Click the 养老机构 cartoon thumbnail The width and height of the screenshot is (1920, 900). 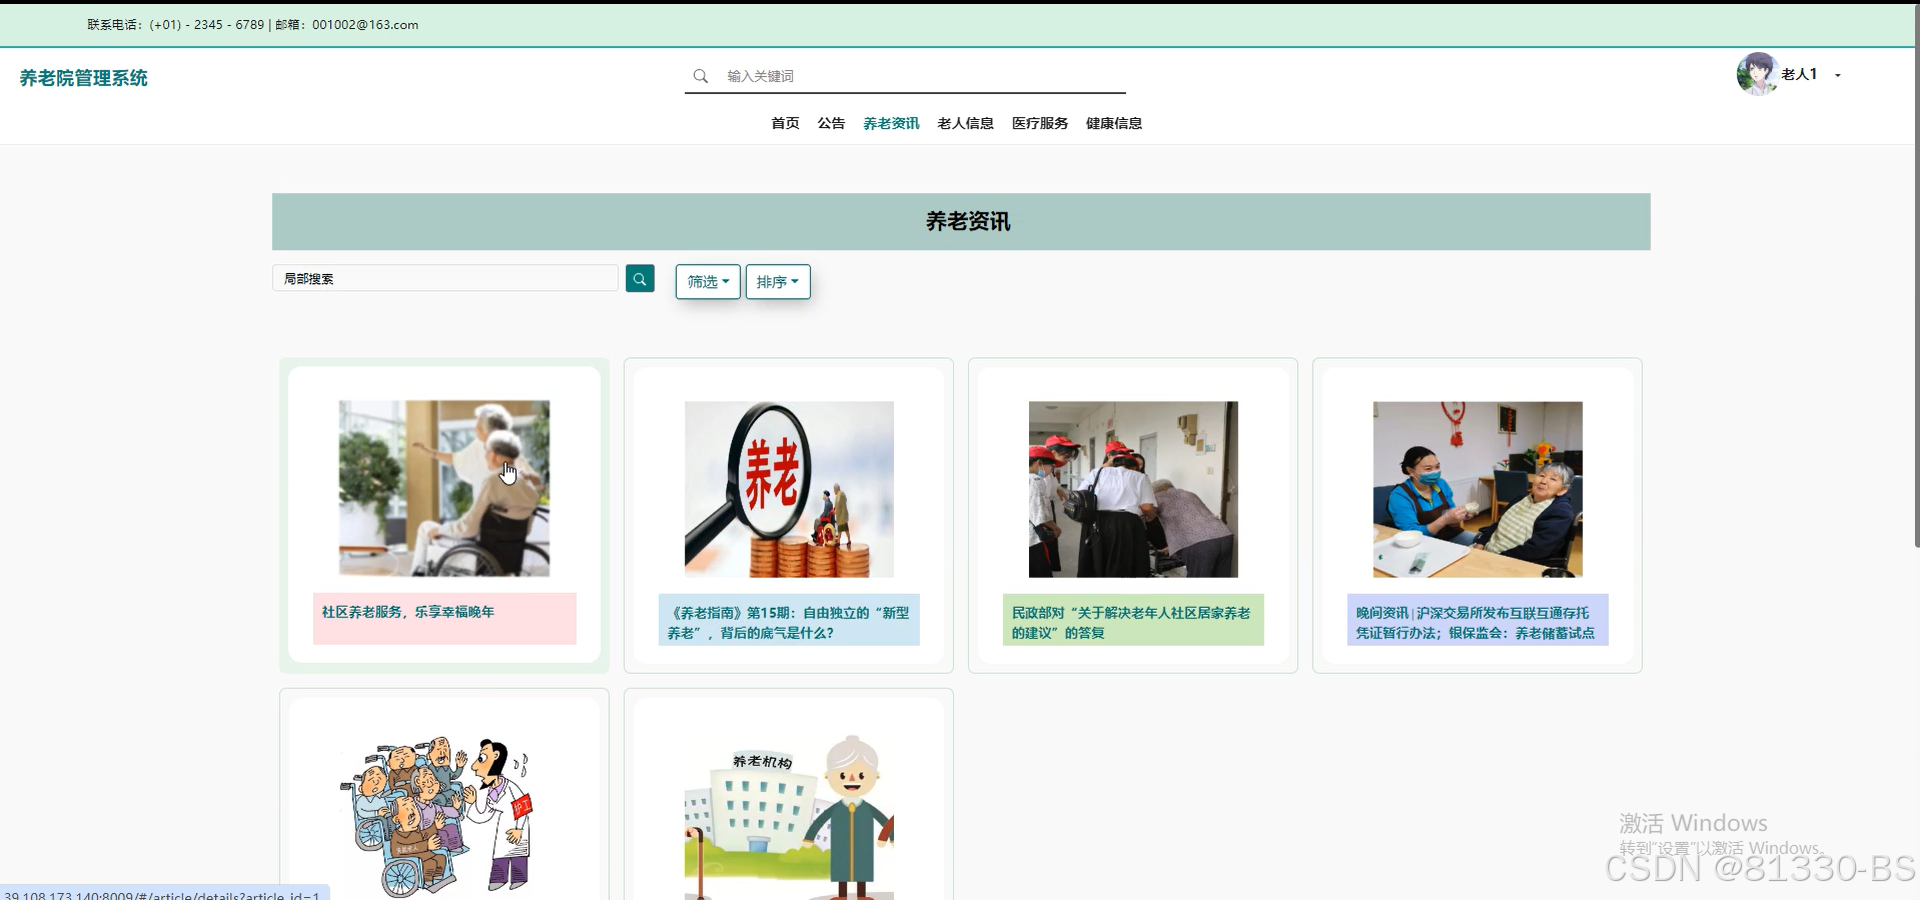pos(789,815)
